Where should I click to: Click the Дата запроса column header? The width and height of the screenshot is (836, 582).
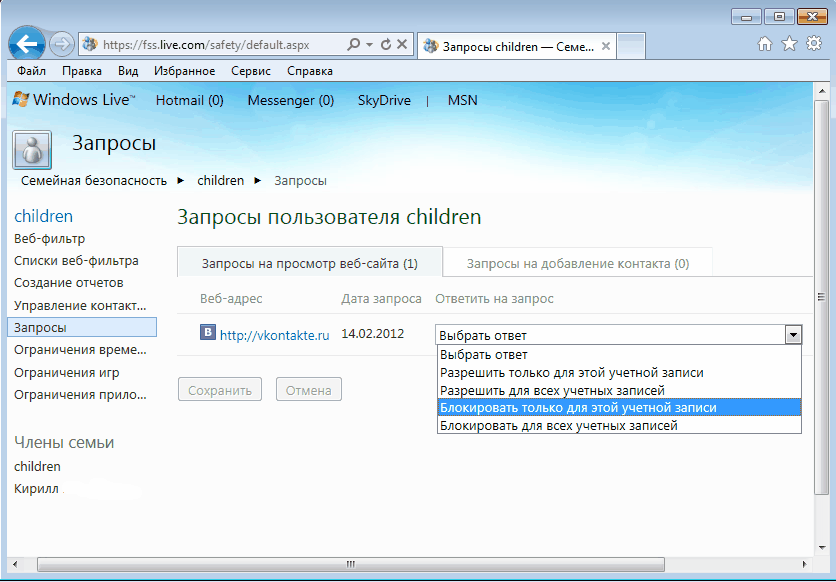pyautogui.click(x=381, y=298)
